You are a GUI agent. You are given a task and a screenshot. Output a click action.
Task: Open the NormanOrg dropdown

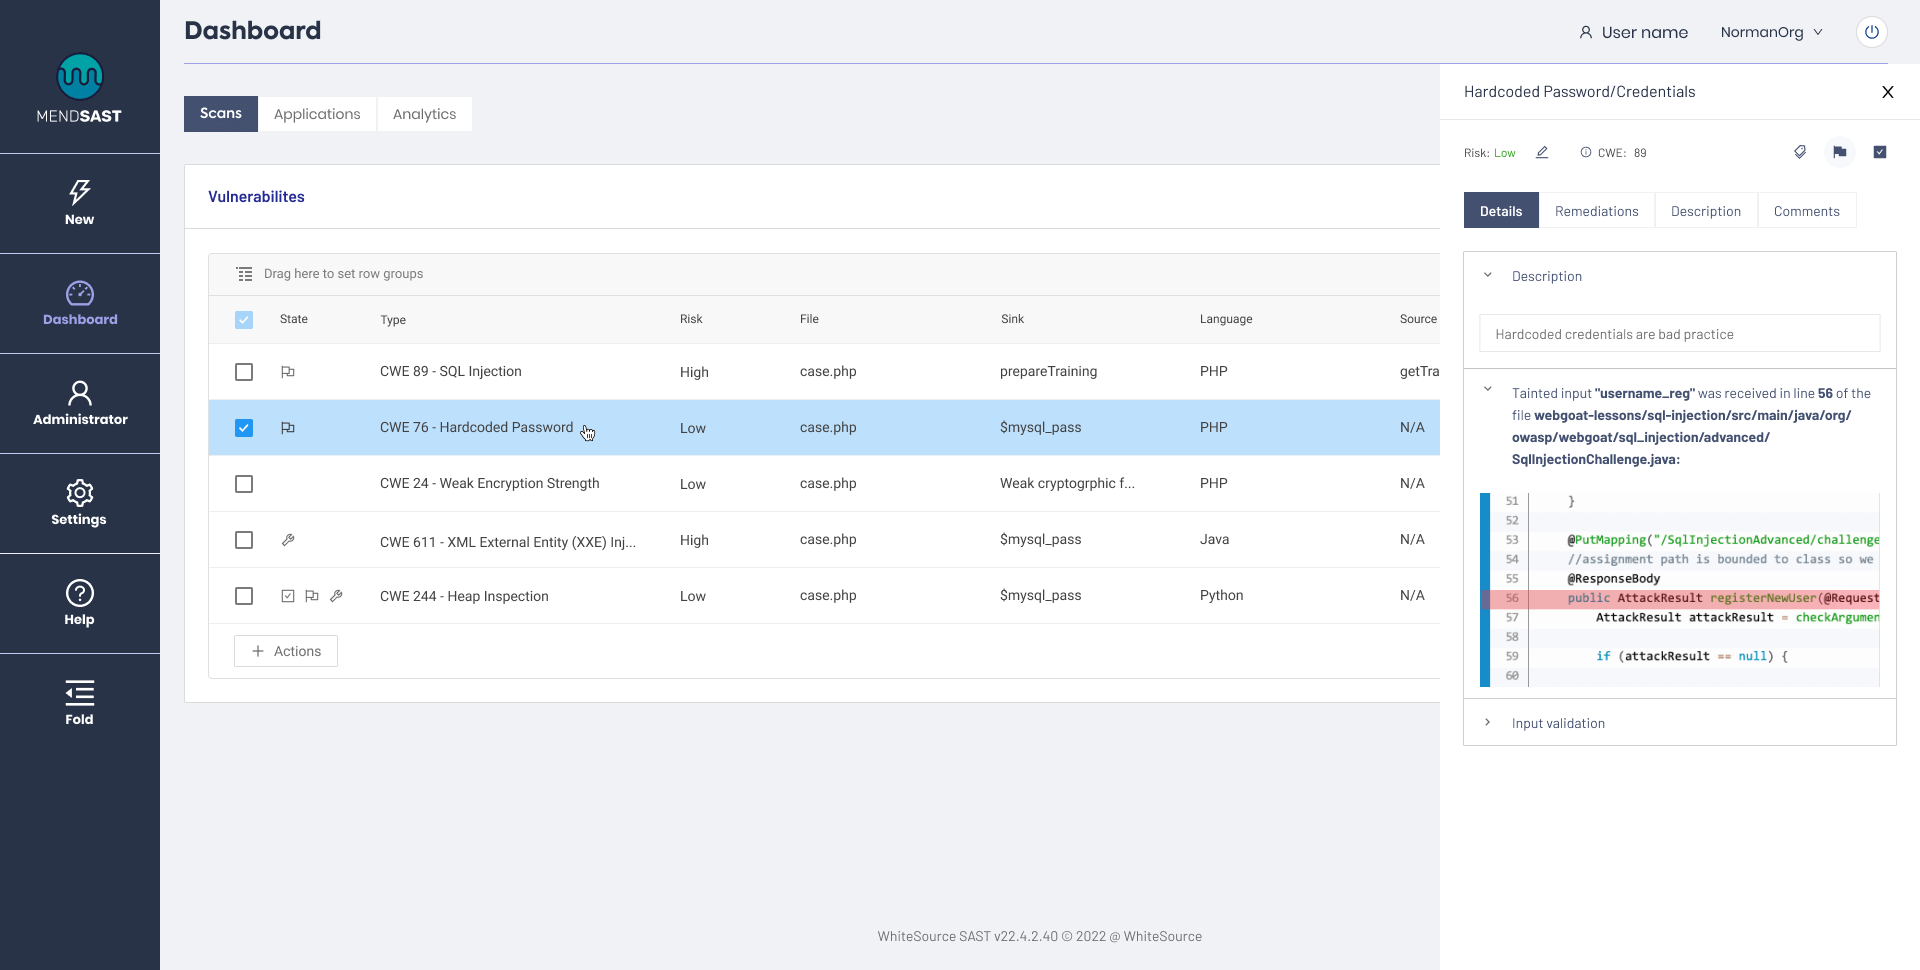(x=1771, y=31)
